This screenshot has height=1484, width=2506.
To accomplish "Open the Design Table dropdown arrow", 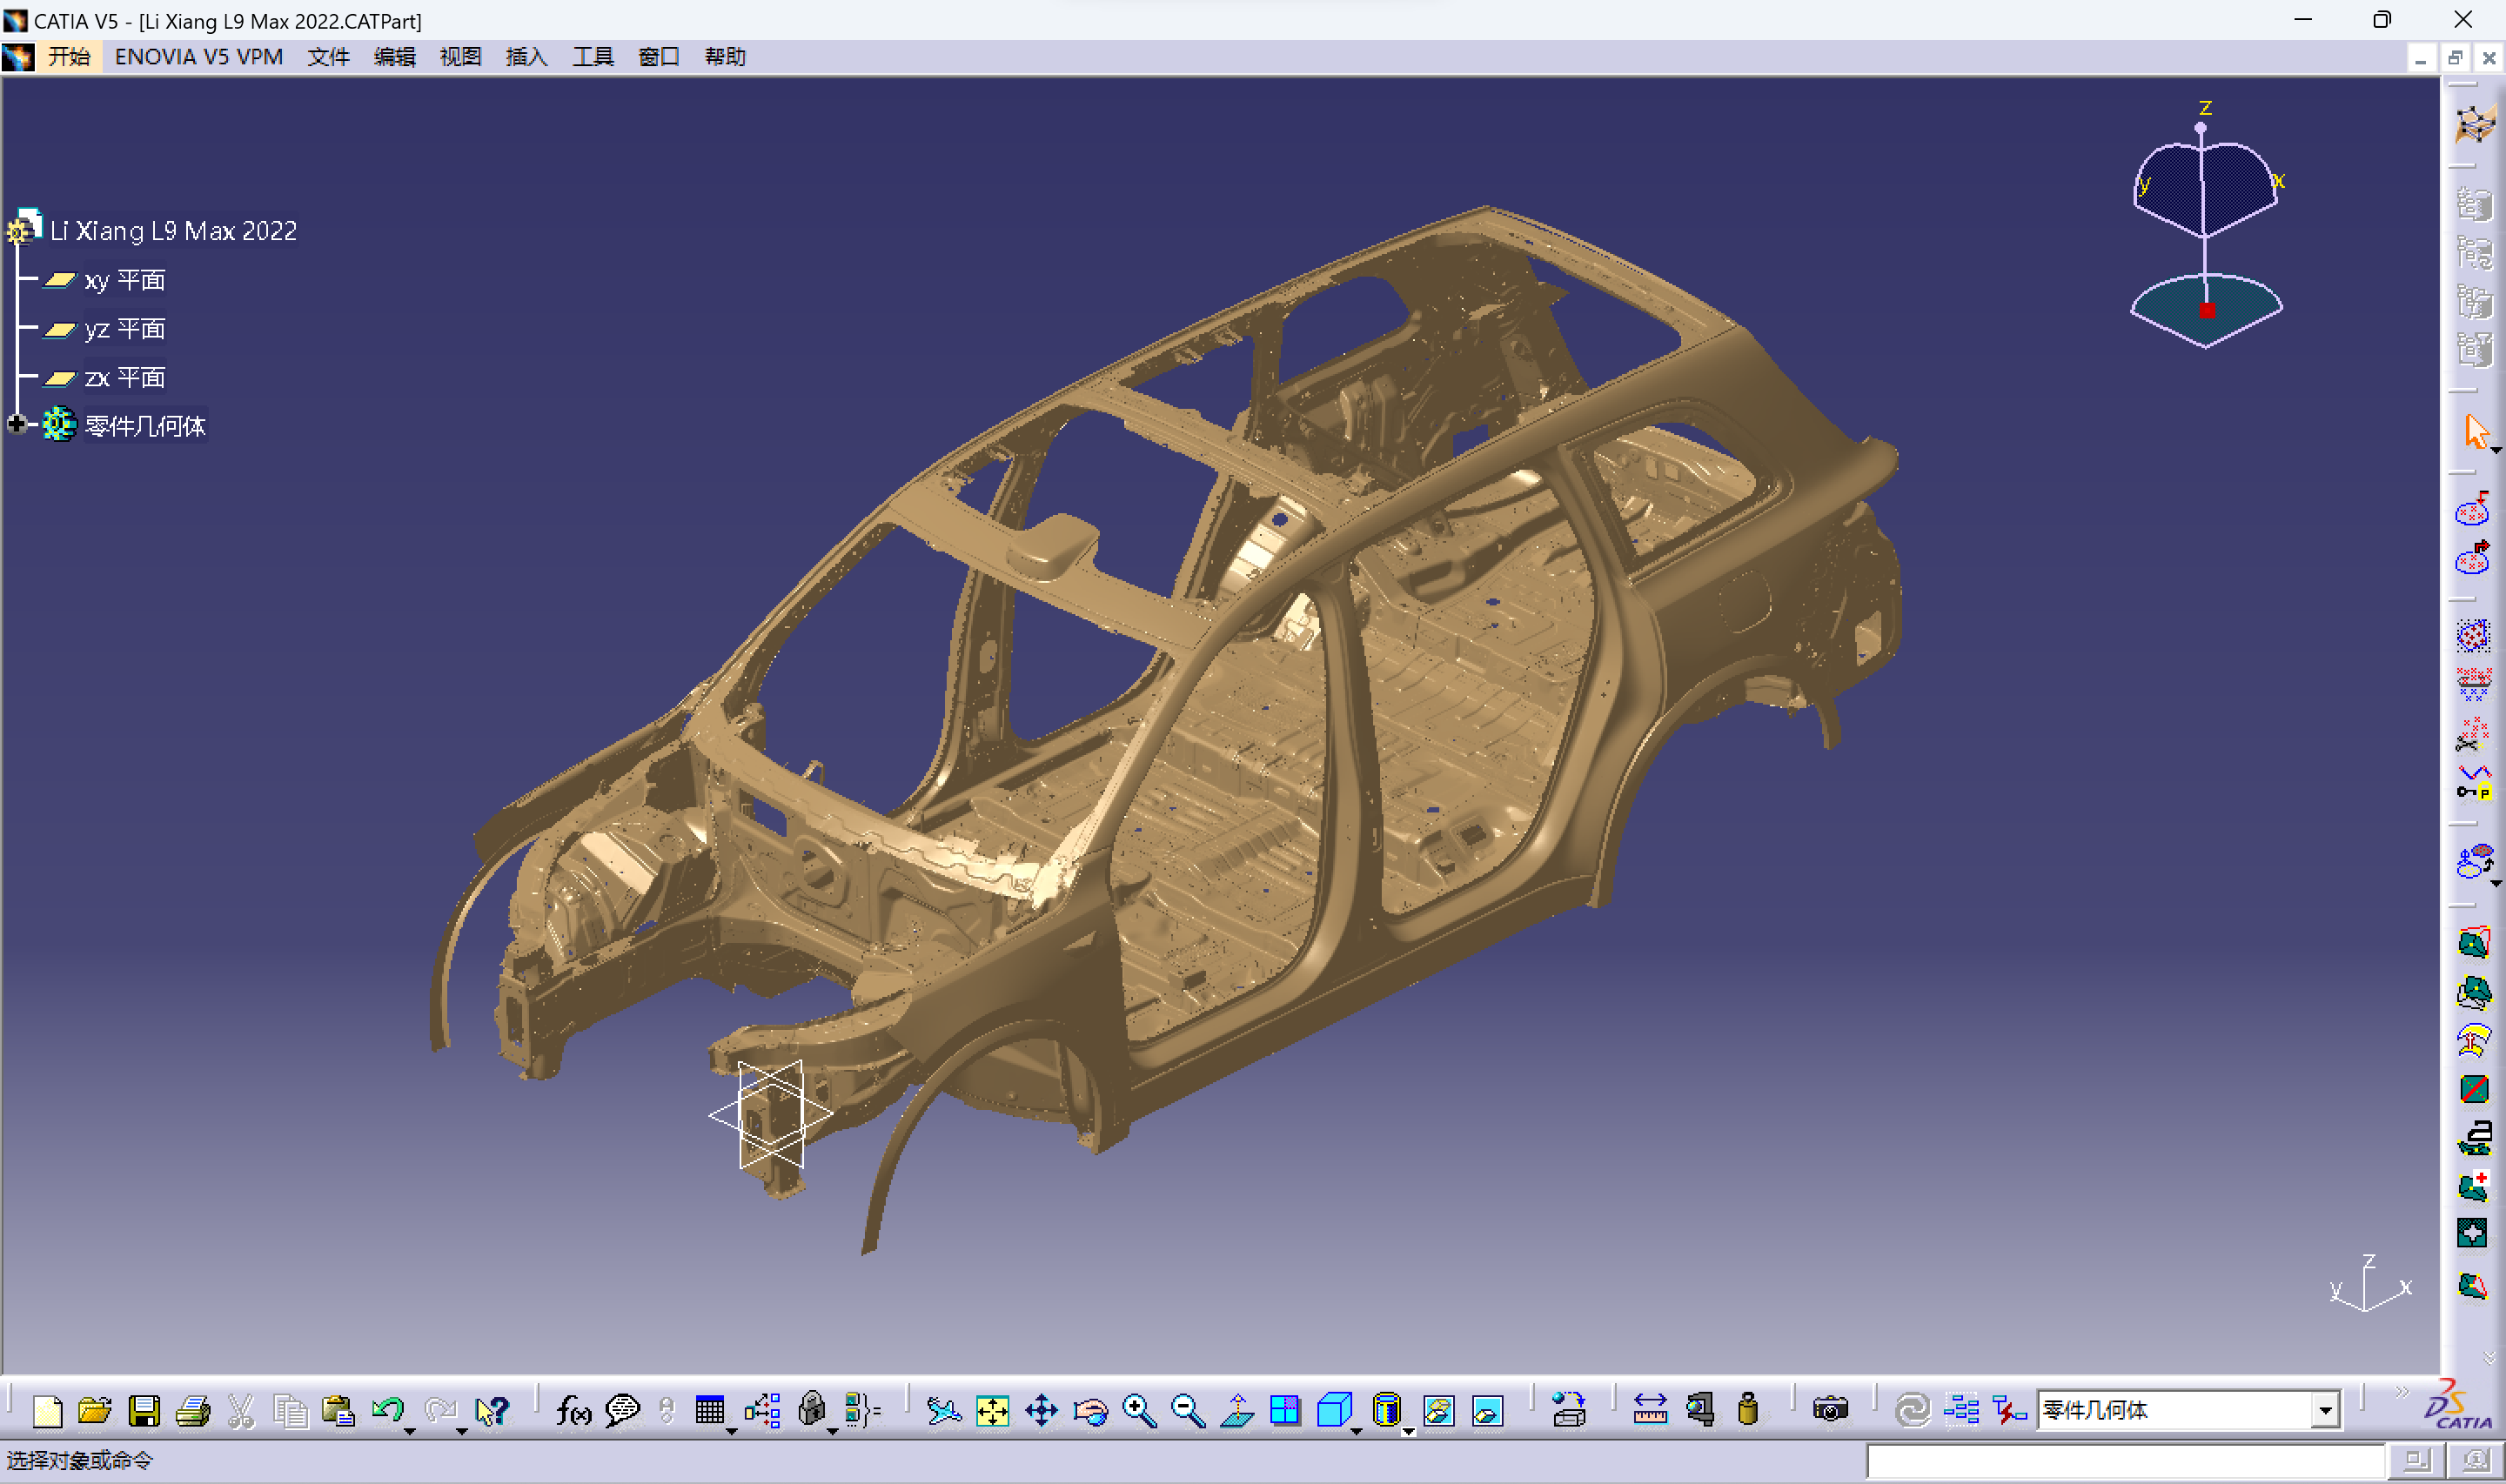I will pos(732,1433).
